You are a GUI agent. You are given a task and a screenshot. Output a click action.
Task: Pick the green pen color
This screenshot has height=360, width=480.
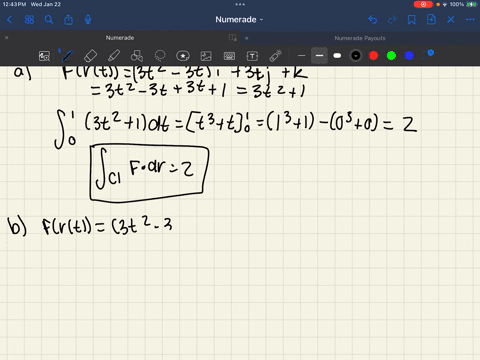391,56
